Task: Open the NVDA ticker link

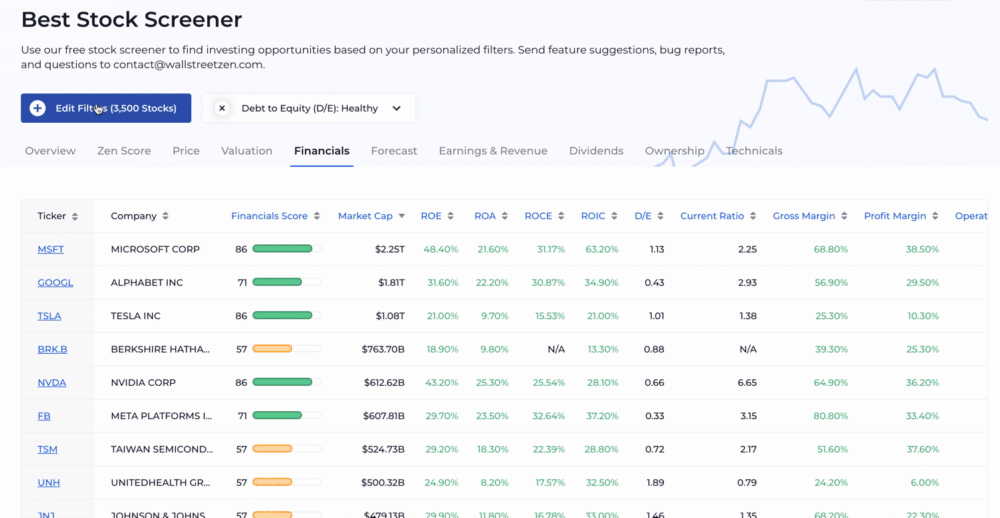Action: pyautogui.click(x=52, y=383)
